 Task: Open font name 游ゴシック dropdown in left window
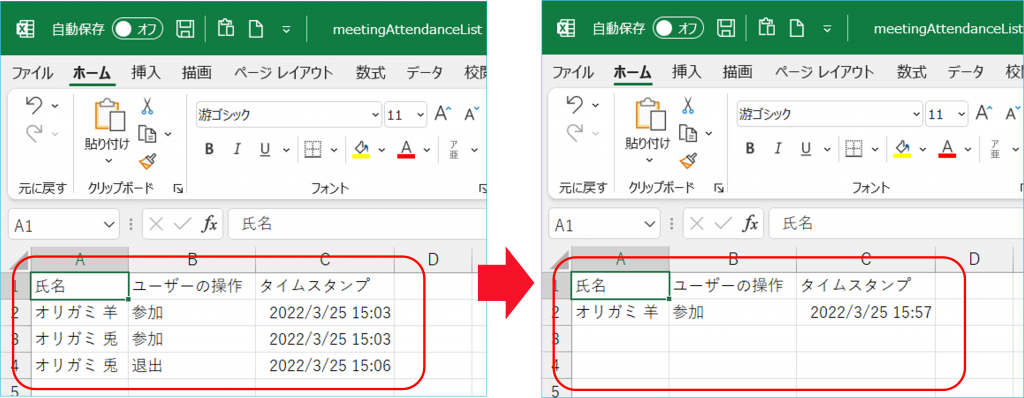pyautogui.click(x=375, y=115)
